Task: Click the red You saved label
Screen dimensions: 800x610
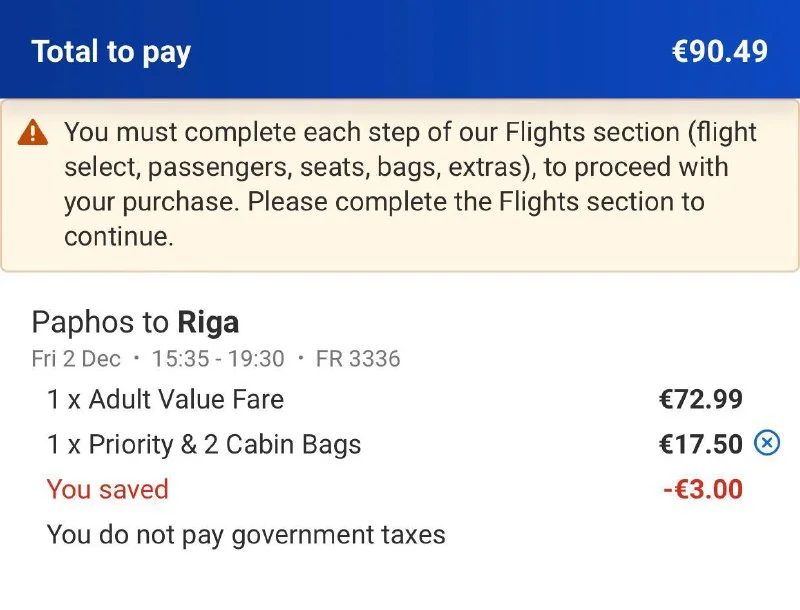Action: 107,490
